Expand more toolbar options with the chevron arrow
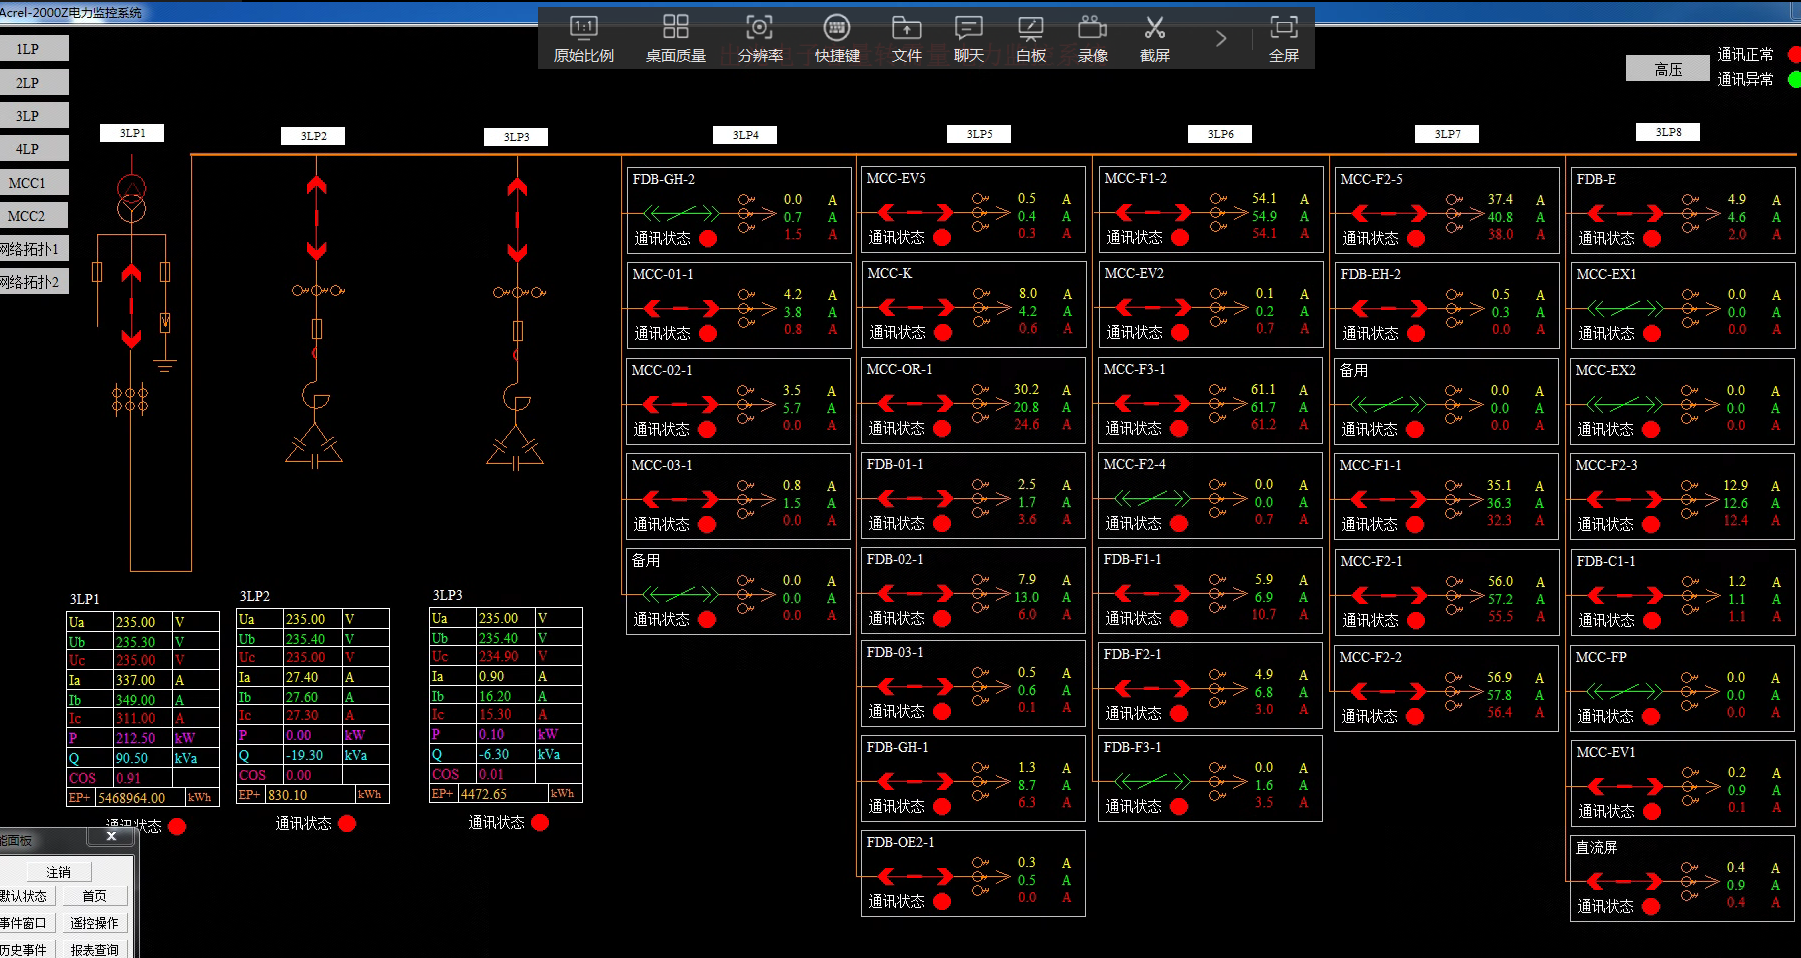The image size is (1801, 958). [x=1221, y=39]
